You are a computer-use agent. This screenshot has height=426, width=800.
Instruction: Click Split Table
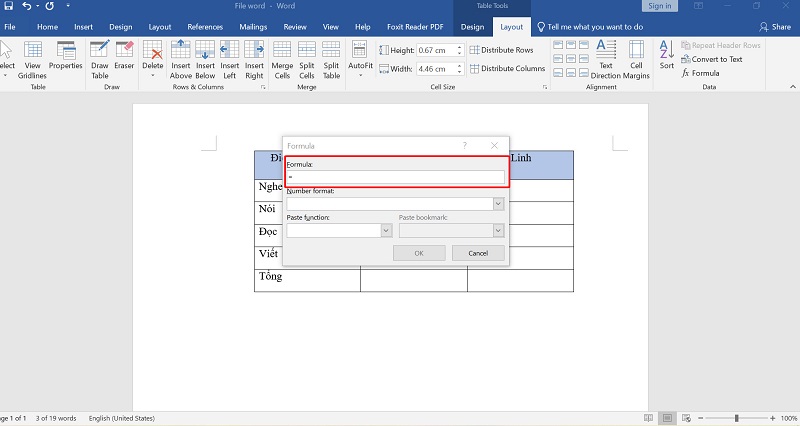point(331,60)
